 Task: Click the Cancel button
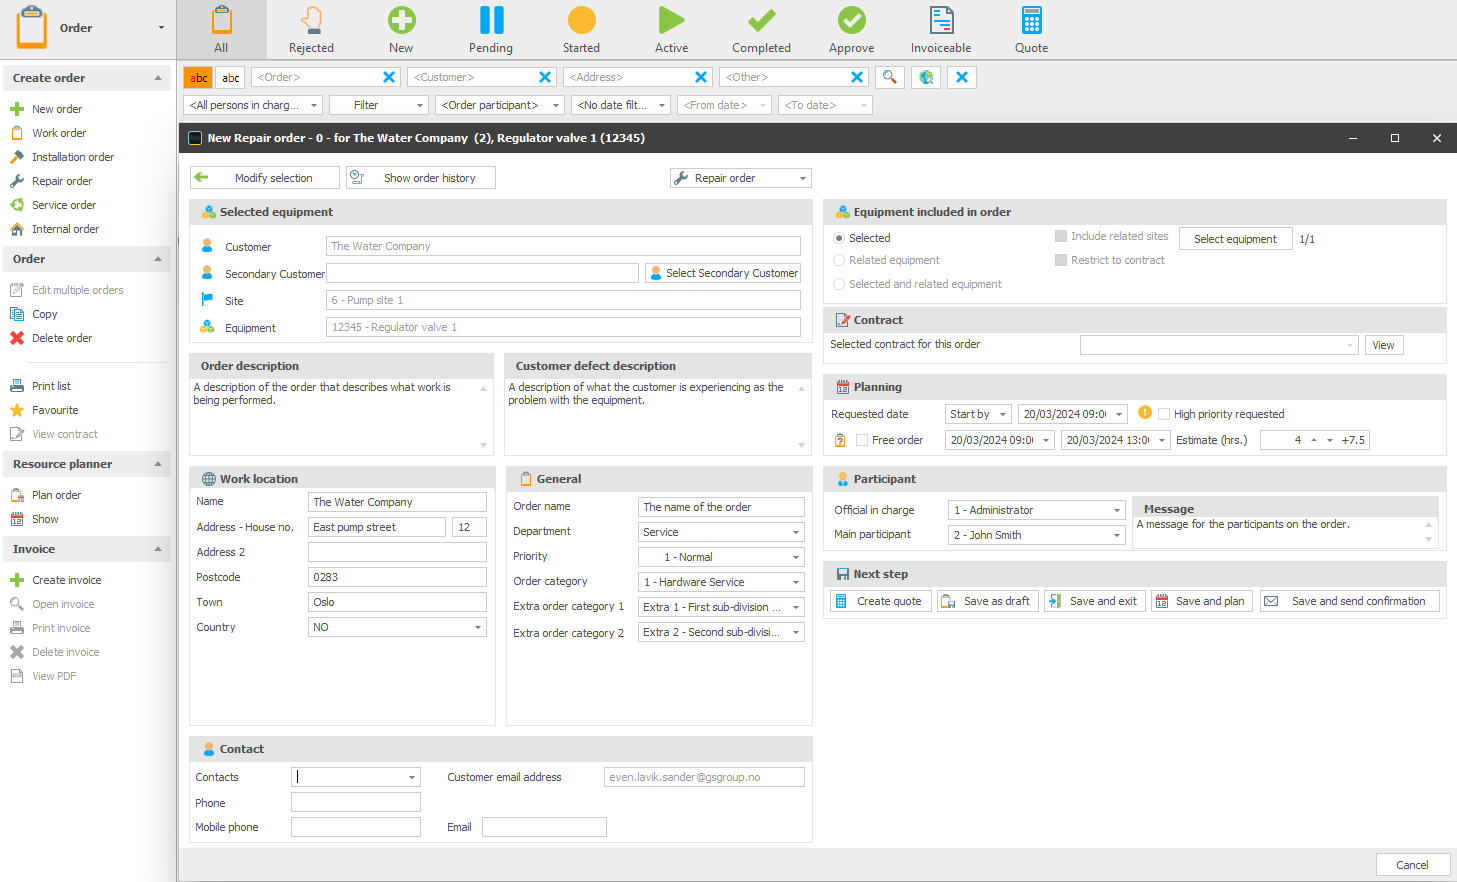tap(1412, 865)
